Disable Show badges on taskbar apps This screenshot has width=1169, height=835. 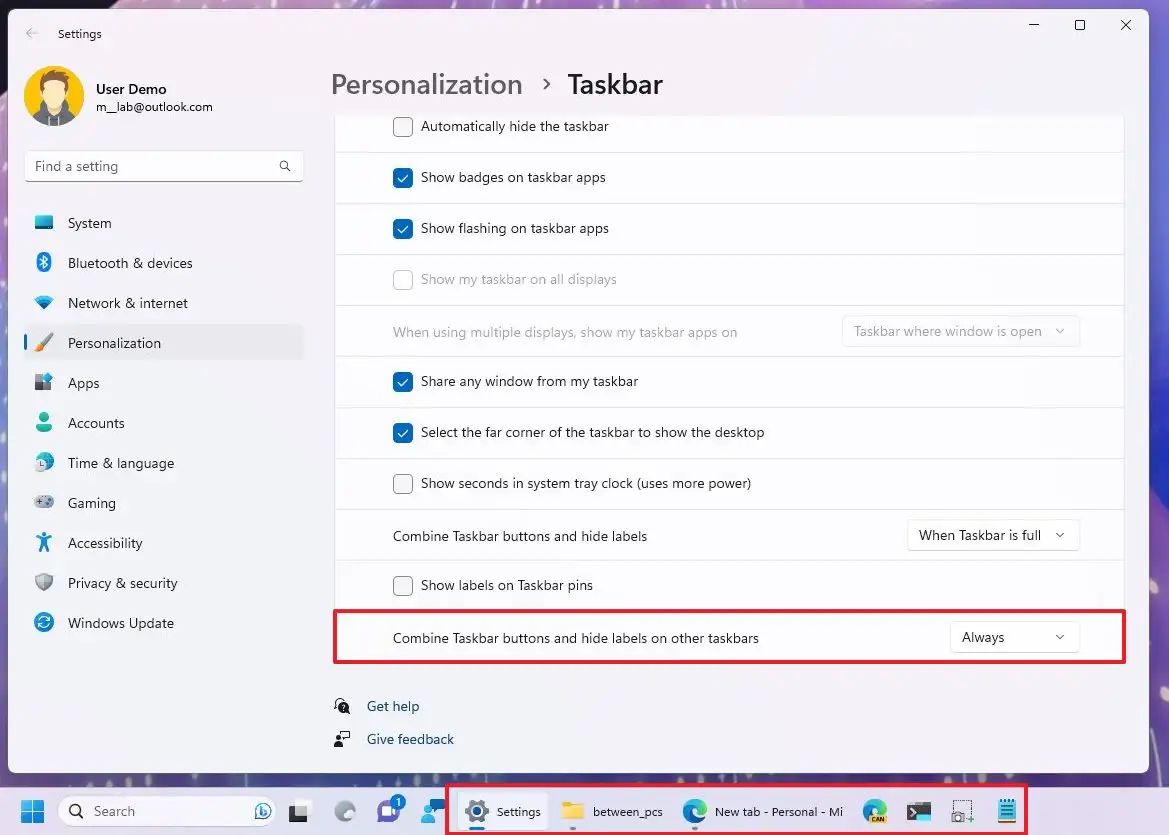tap(402, 178)
